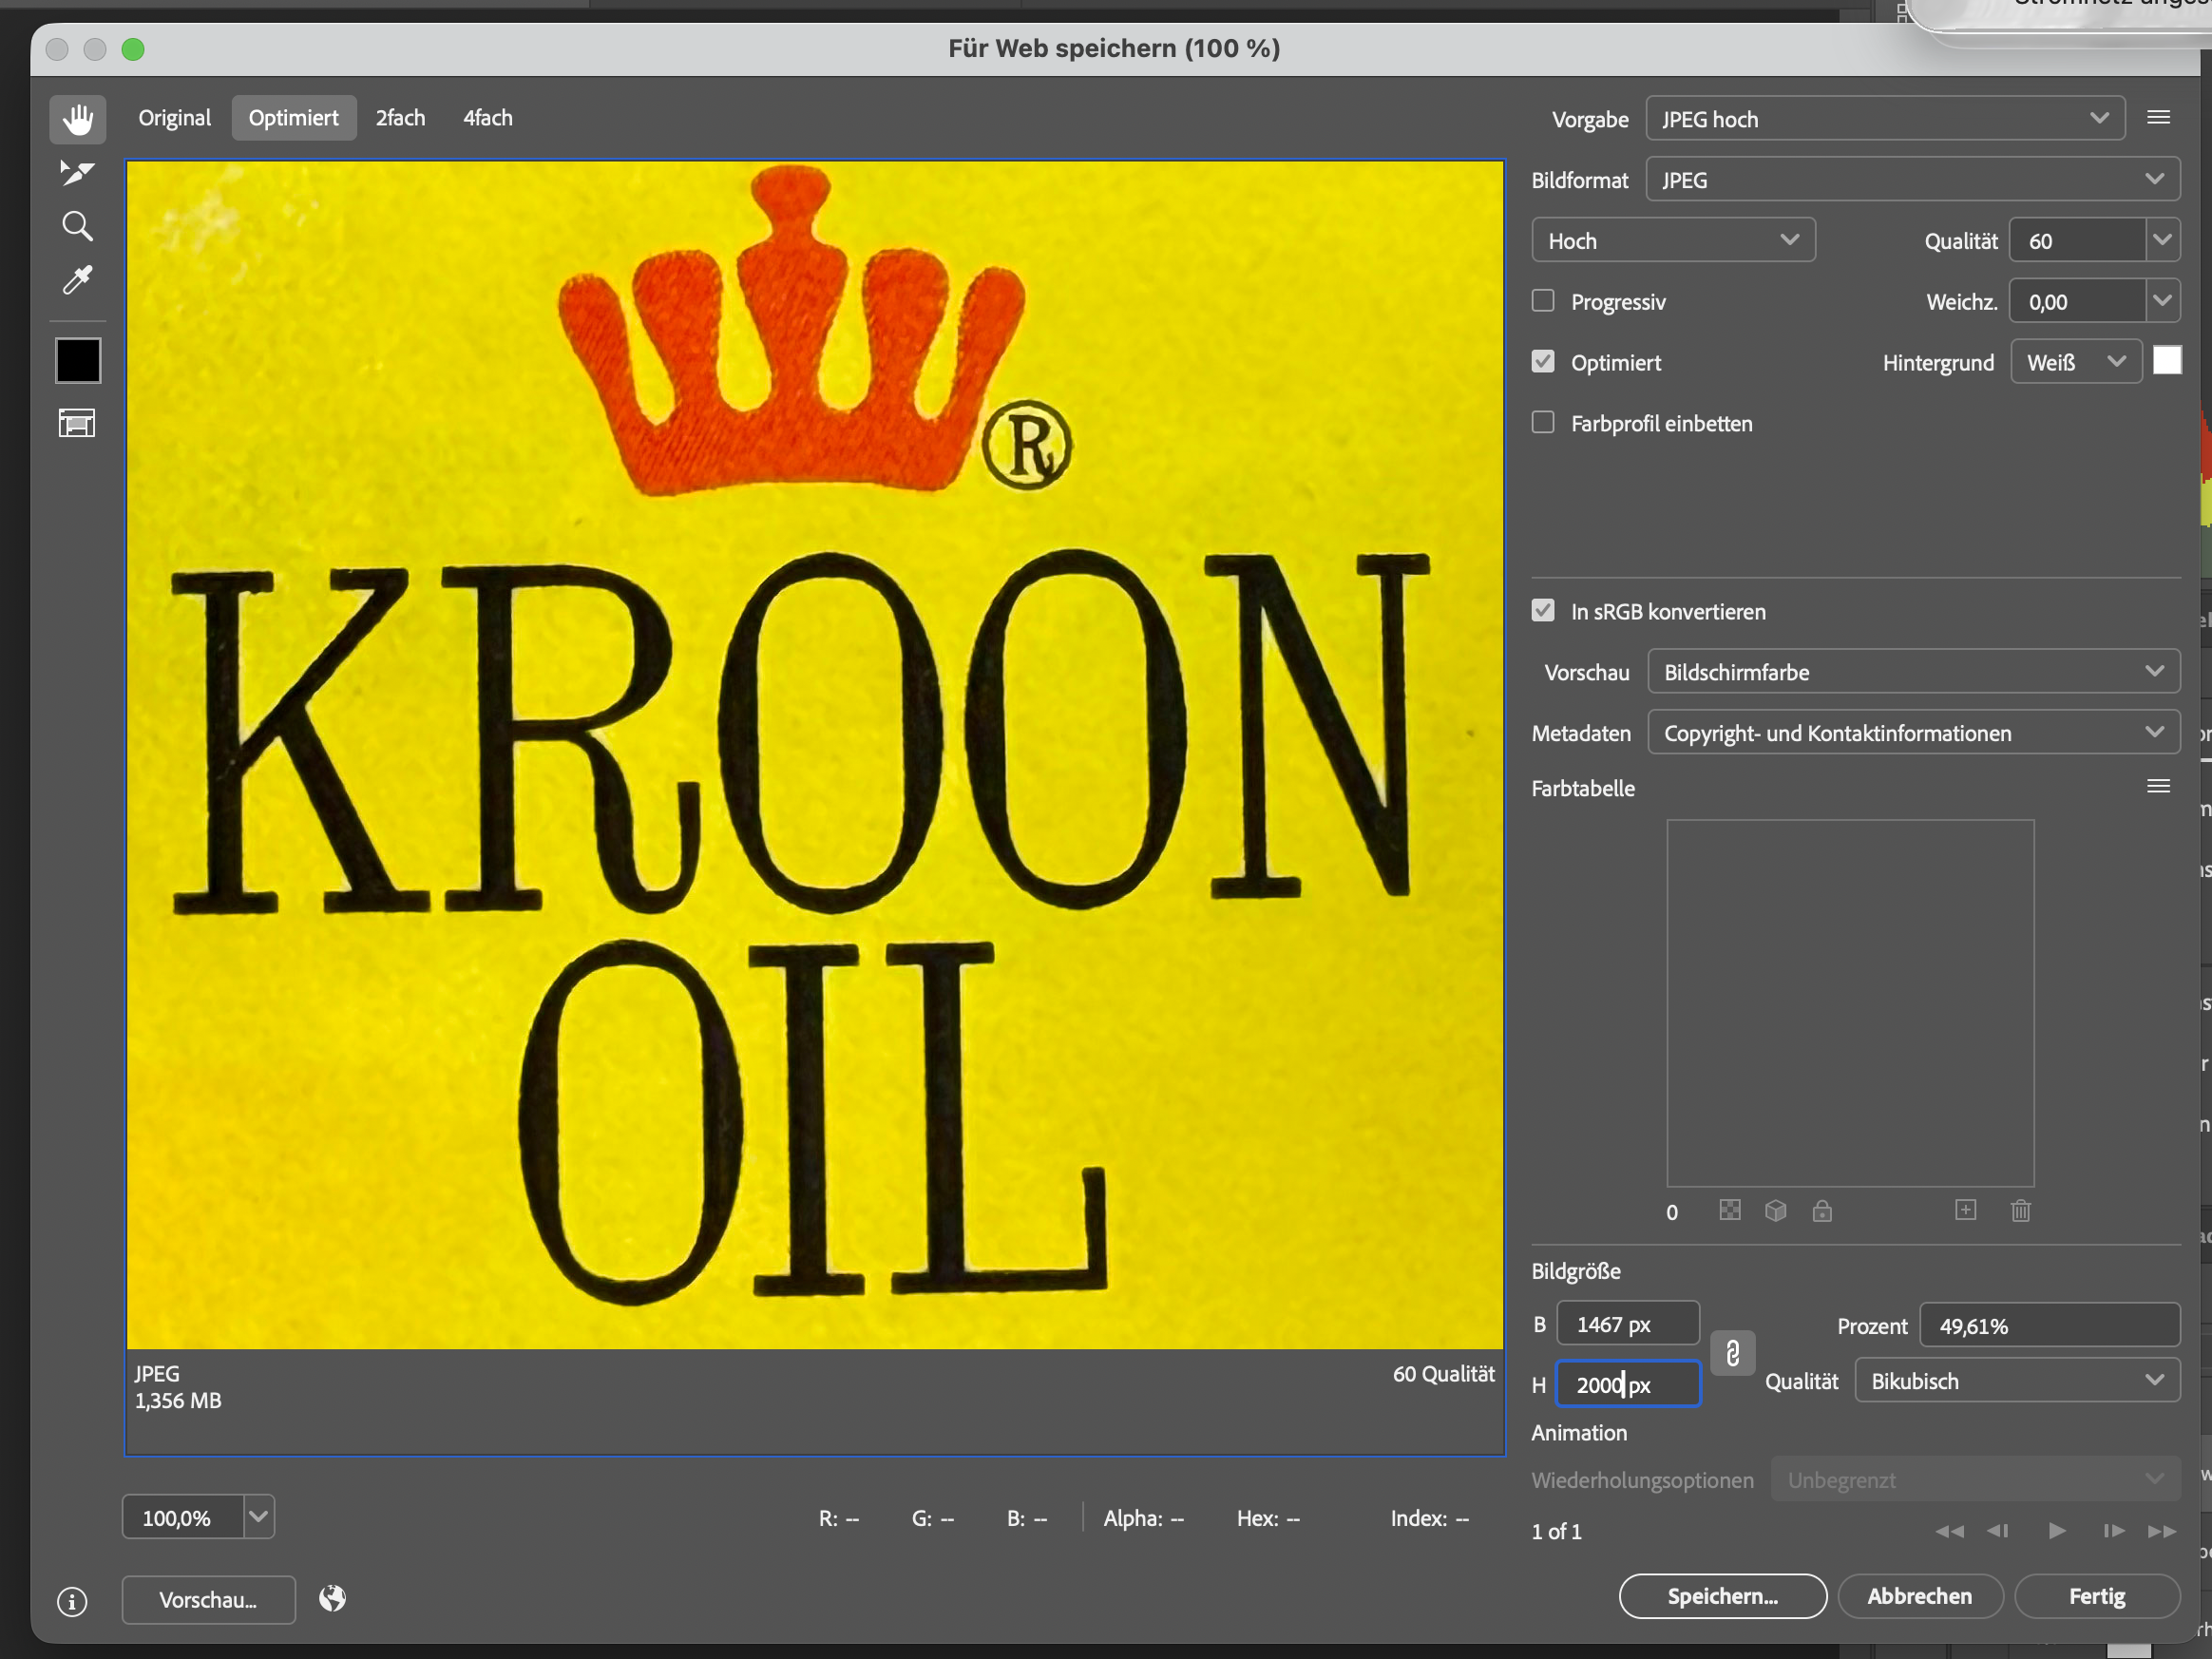Play the animation

(x=2057, y=1531)
